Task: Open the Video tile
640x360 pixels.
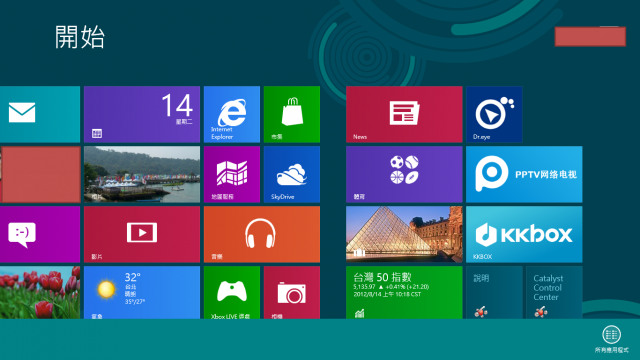Action: (142, 234)
